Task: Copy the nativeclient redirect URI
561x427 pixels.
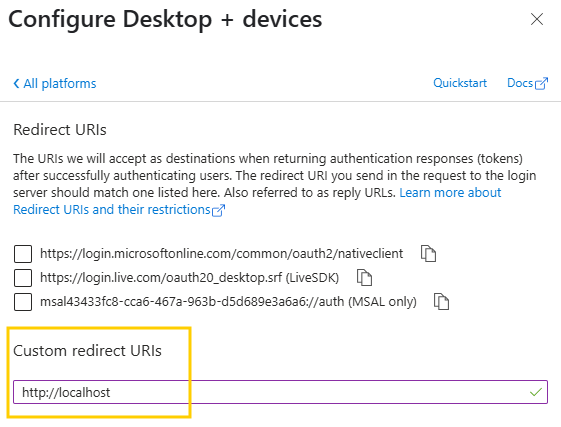Action: (x=428, y=254)
